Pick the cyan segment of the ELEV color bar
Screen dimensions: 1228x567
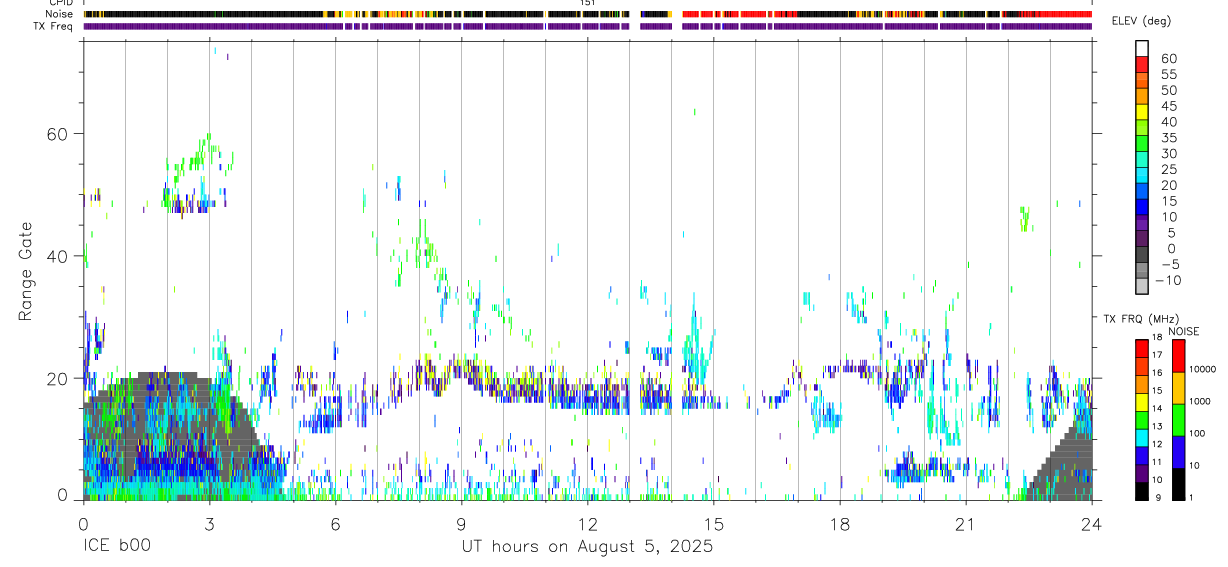coord(1142,176)
